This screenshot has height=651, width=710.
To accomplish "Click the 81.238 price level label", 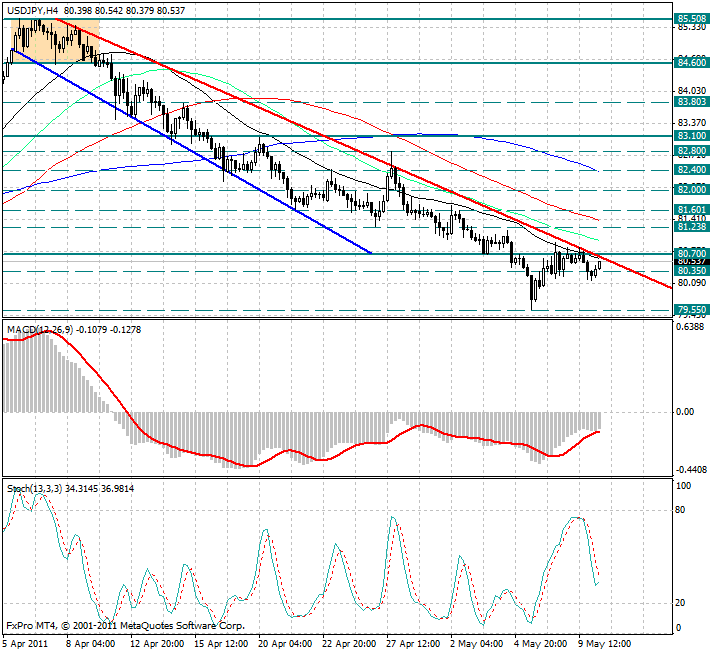I will 691,226.
